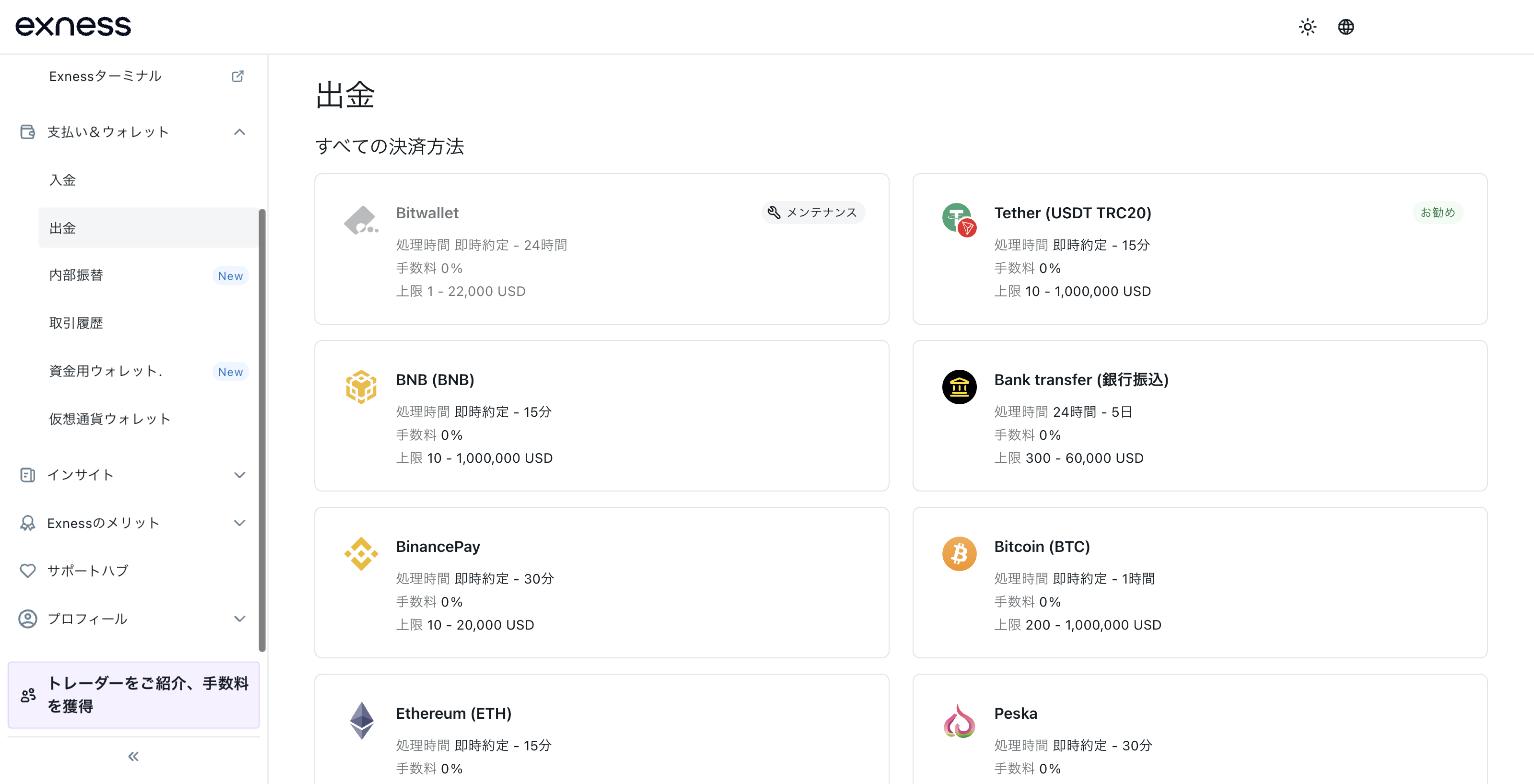Select Ethereum (ETH) withdrawal method

coord(602,729)
